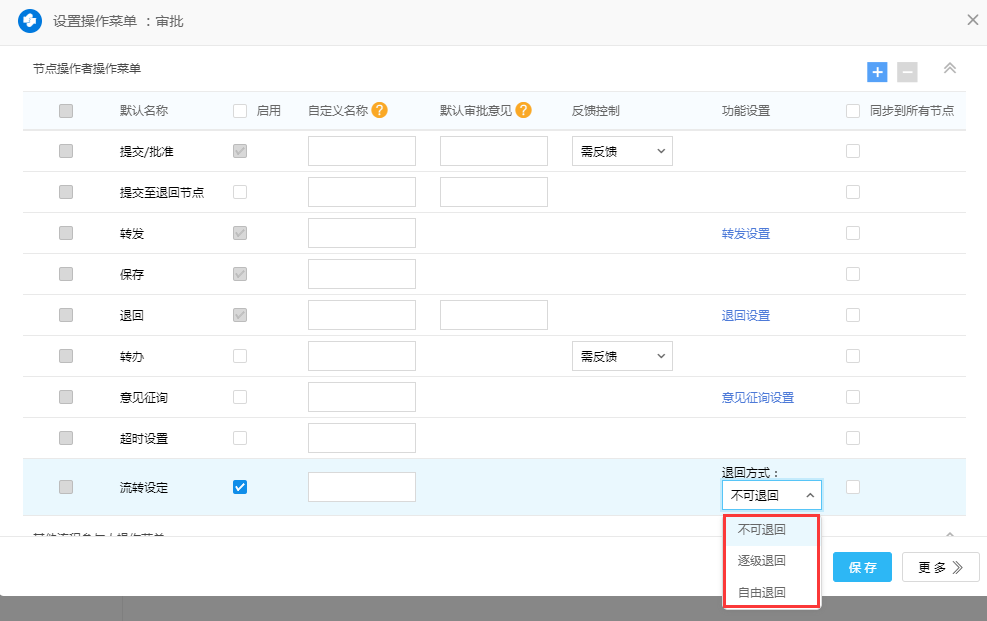
Task: Uncheck the 流转设定 enable checkbox
Action: 240,487
